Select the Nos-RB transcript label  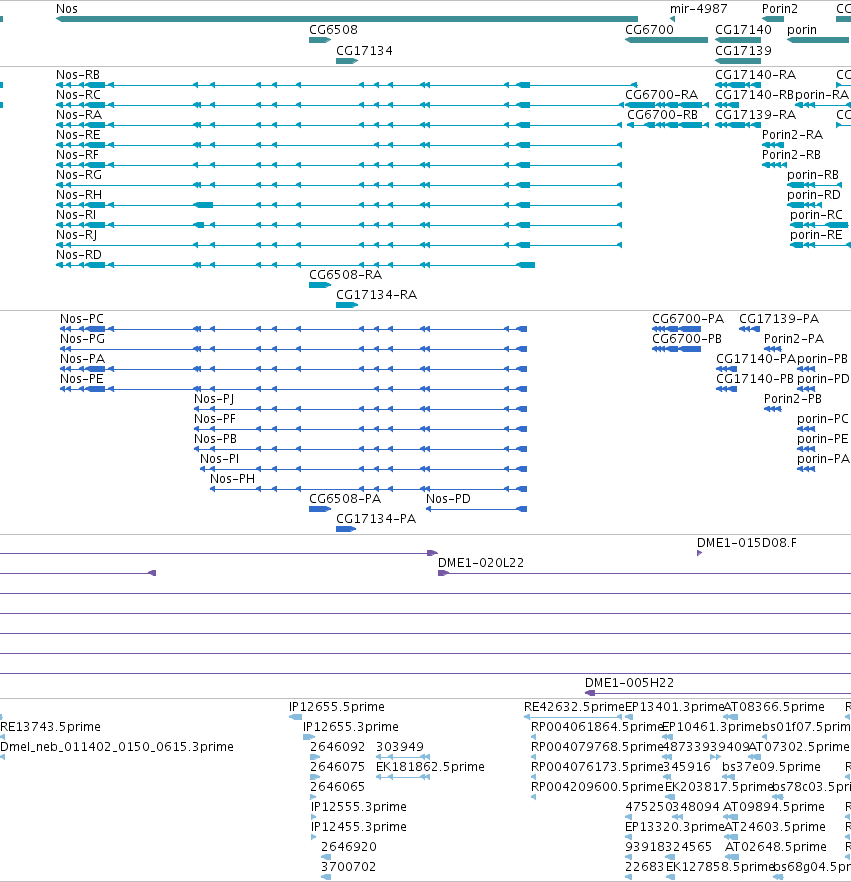click(x=78, y=75)
